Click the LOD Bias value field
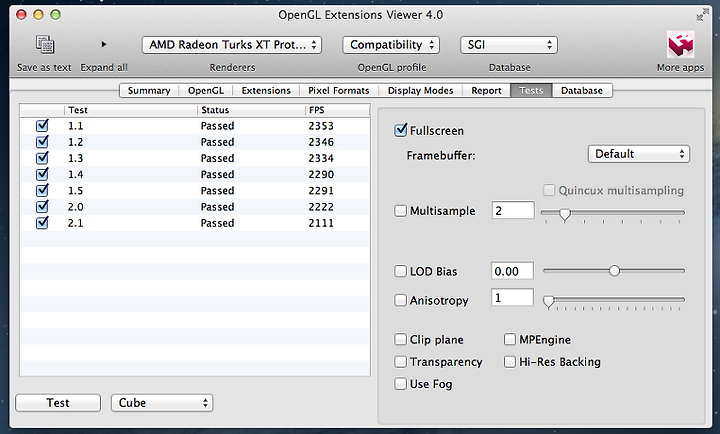 (x=512, y=271)
